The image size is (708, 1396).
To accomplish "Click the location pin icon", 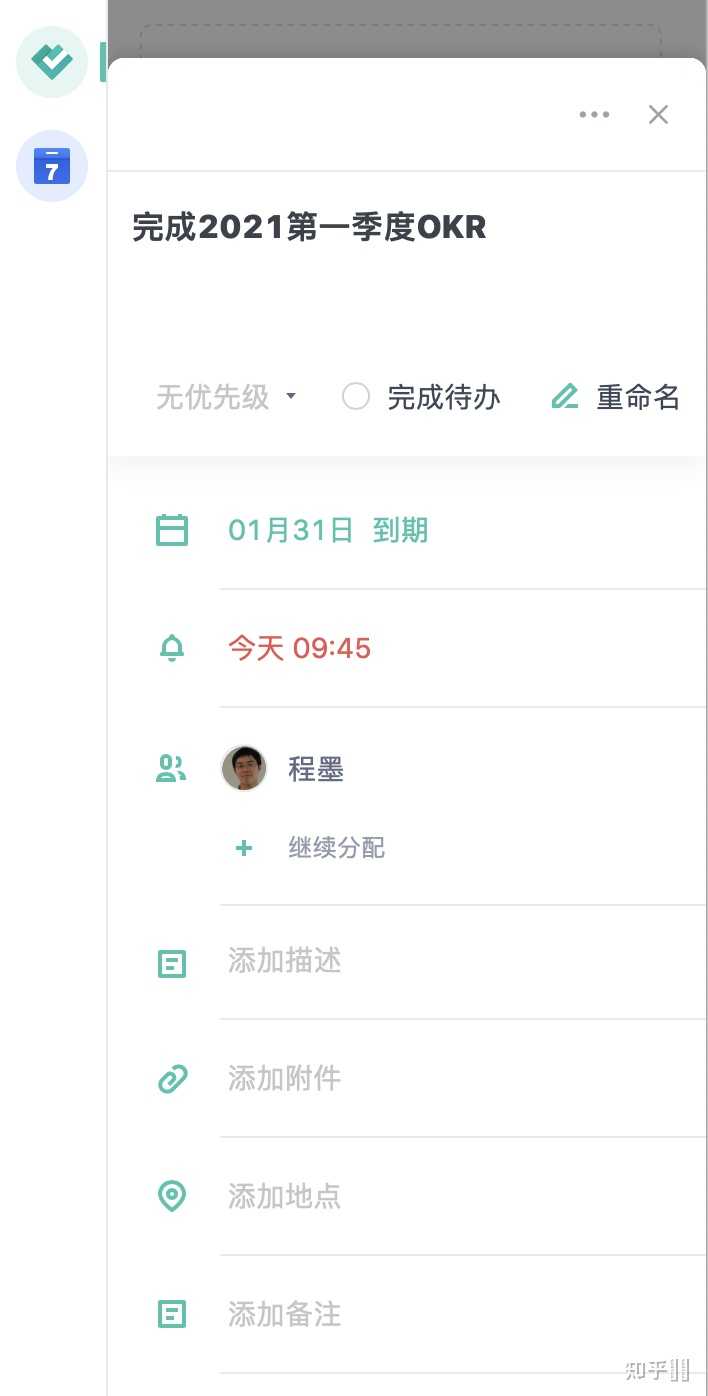I will pos(172,1196).
